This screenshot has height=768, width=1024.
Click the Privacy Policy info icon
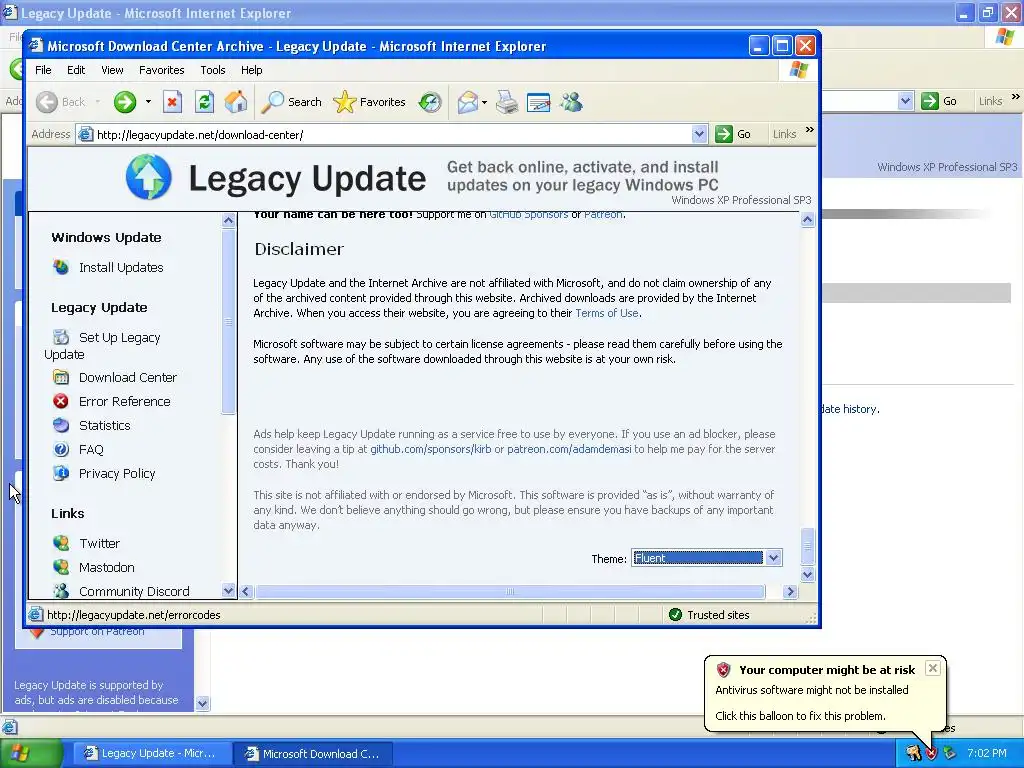pos(61,473)
